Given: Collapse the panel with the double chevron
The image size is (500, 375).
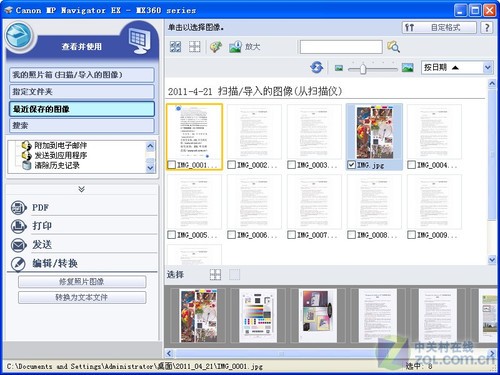Looking at the screenshot, I should click(x=81, y=189).
